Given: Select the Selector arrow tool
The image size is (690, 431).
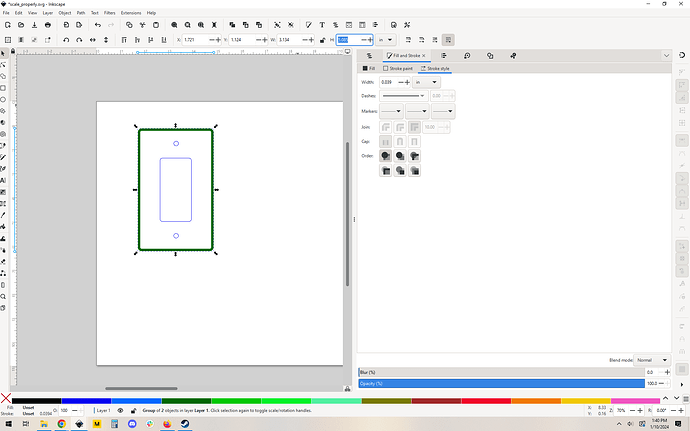Looking at the screenshot, I should pos(3,53).
